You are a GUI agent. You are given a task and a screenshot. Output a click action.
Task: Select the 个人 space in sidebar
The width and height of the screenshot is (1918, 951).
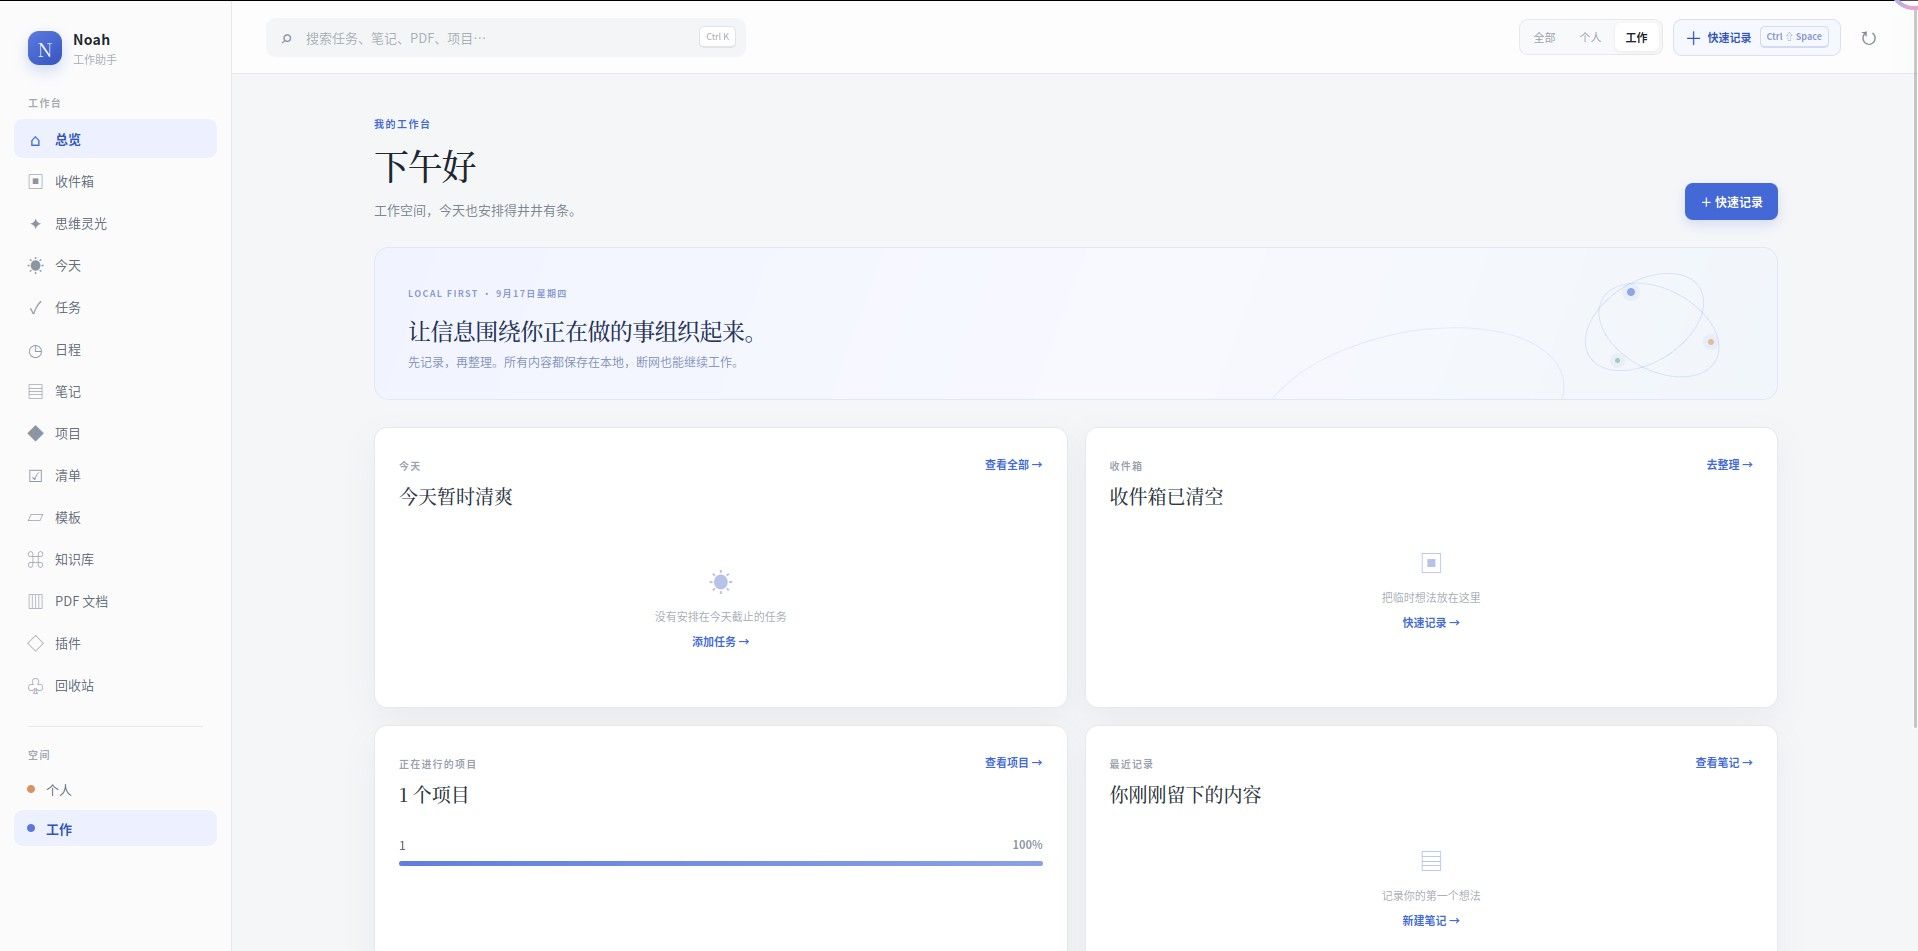pos(115,790)
